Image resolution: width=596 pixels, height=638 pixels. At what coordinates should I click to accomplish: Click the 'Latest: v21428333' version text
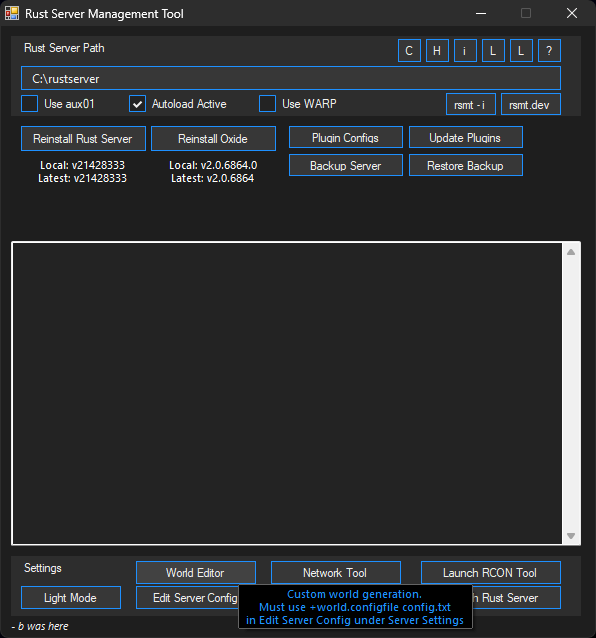[x=82, y=178]
